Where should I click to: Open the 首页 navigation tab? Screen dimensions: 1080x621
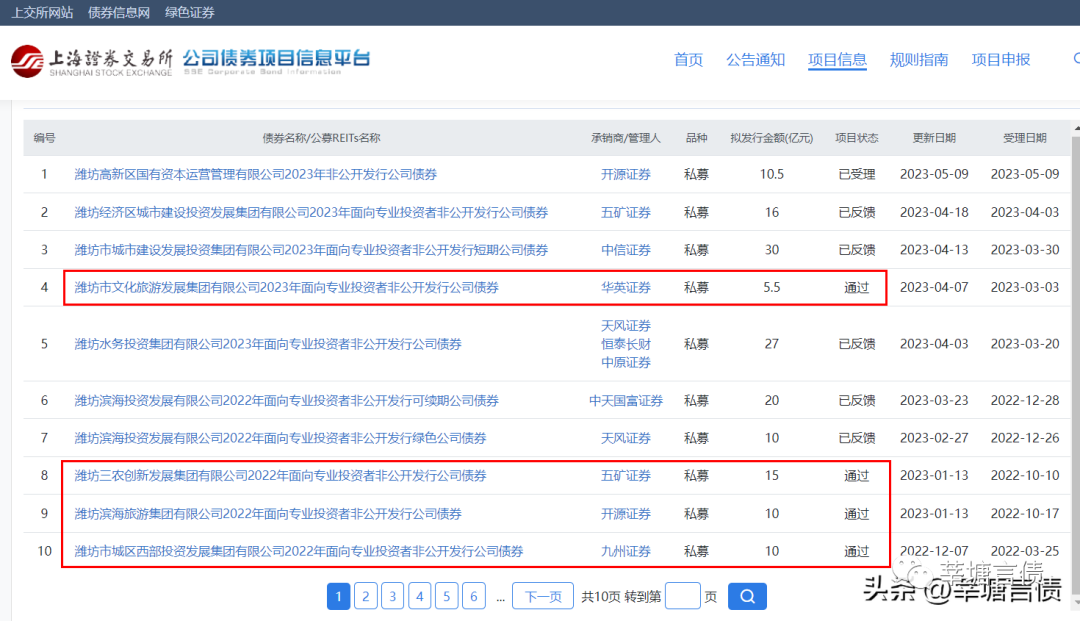[x=688, y=60]
